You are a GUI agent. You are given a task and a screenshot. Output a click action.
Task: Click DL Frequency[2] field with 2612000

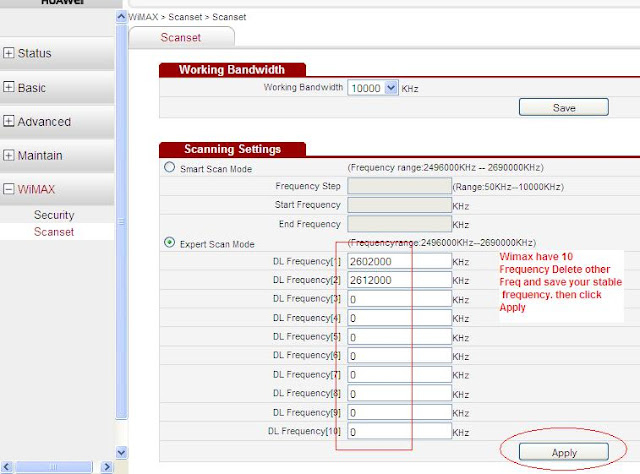point(399,280)
